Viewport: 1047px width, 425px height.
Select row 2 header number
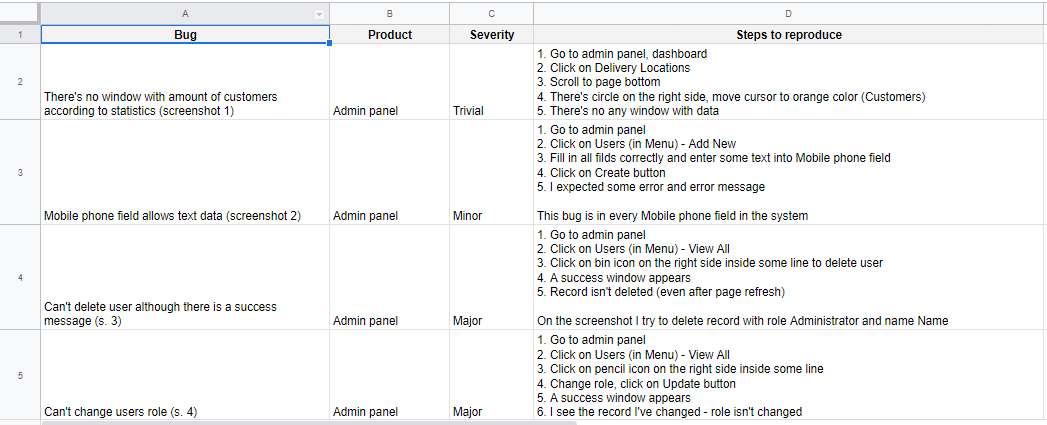[19, 82]
